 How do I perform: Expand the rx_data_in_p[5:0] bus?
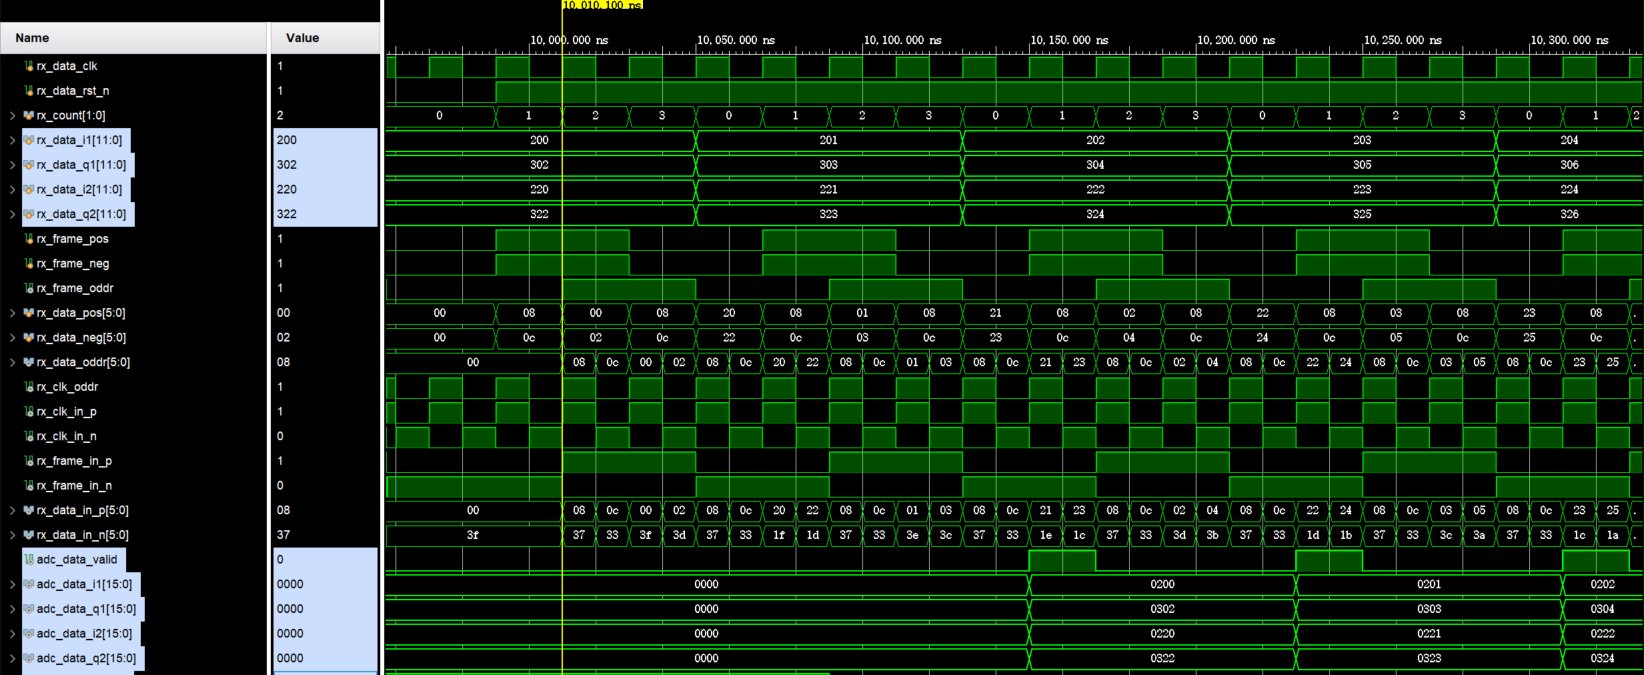(x=12, y=510)
